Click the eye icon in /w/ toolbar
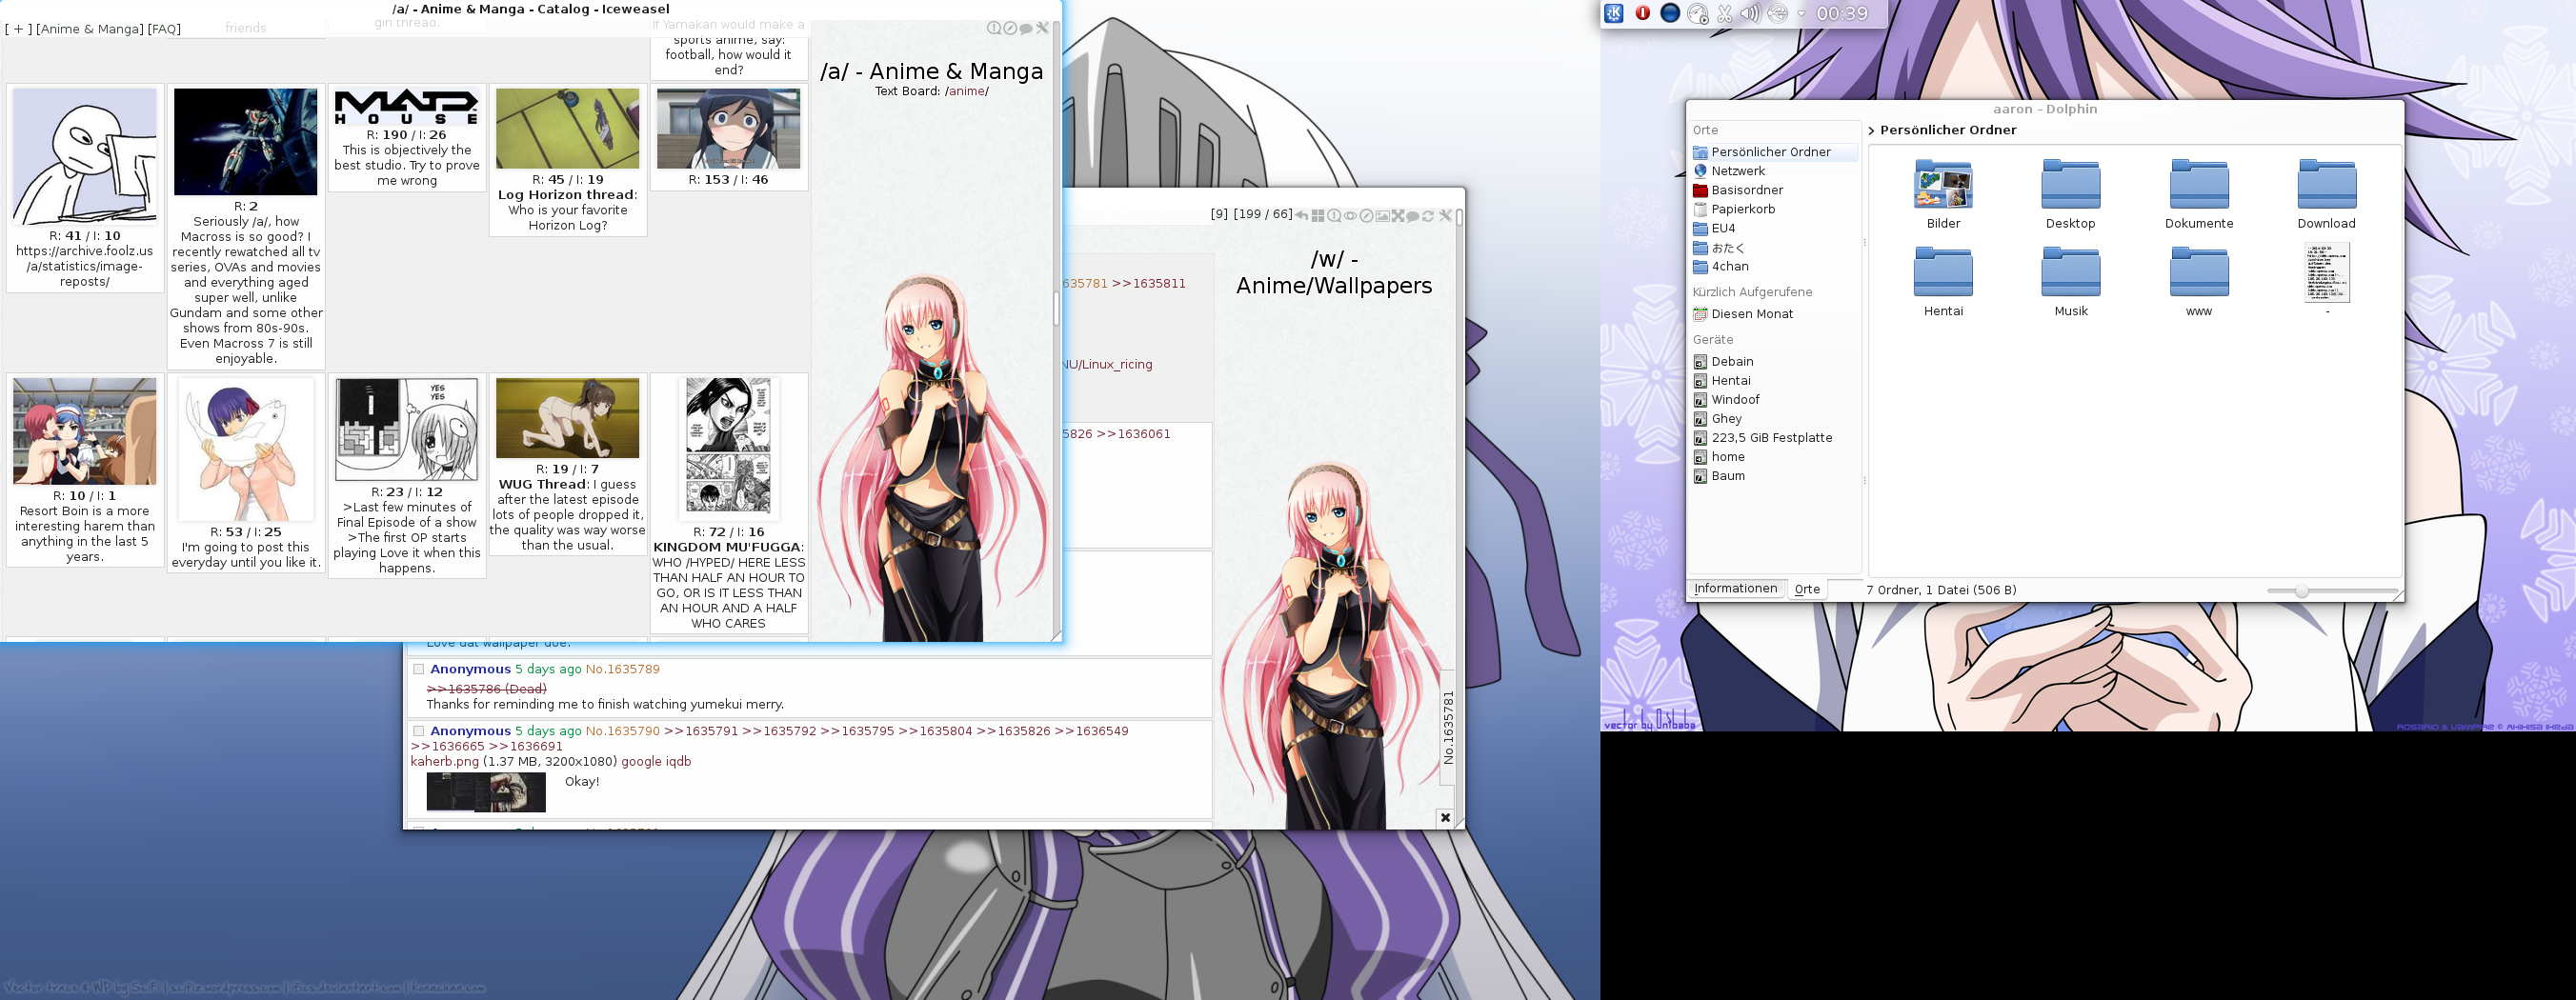 tap(1350, 216)
